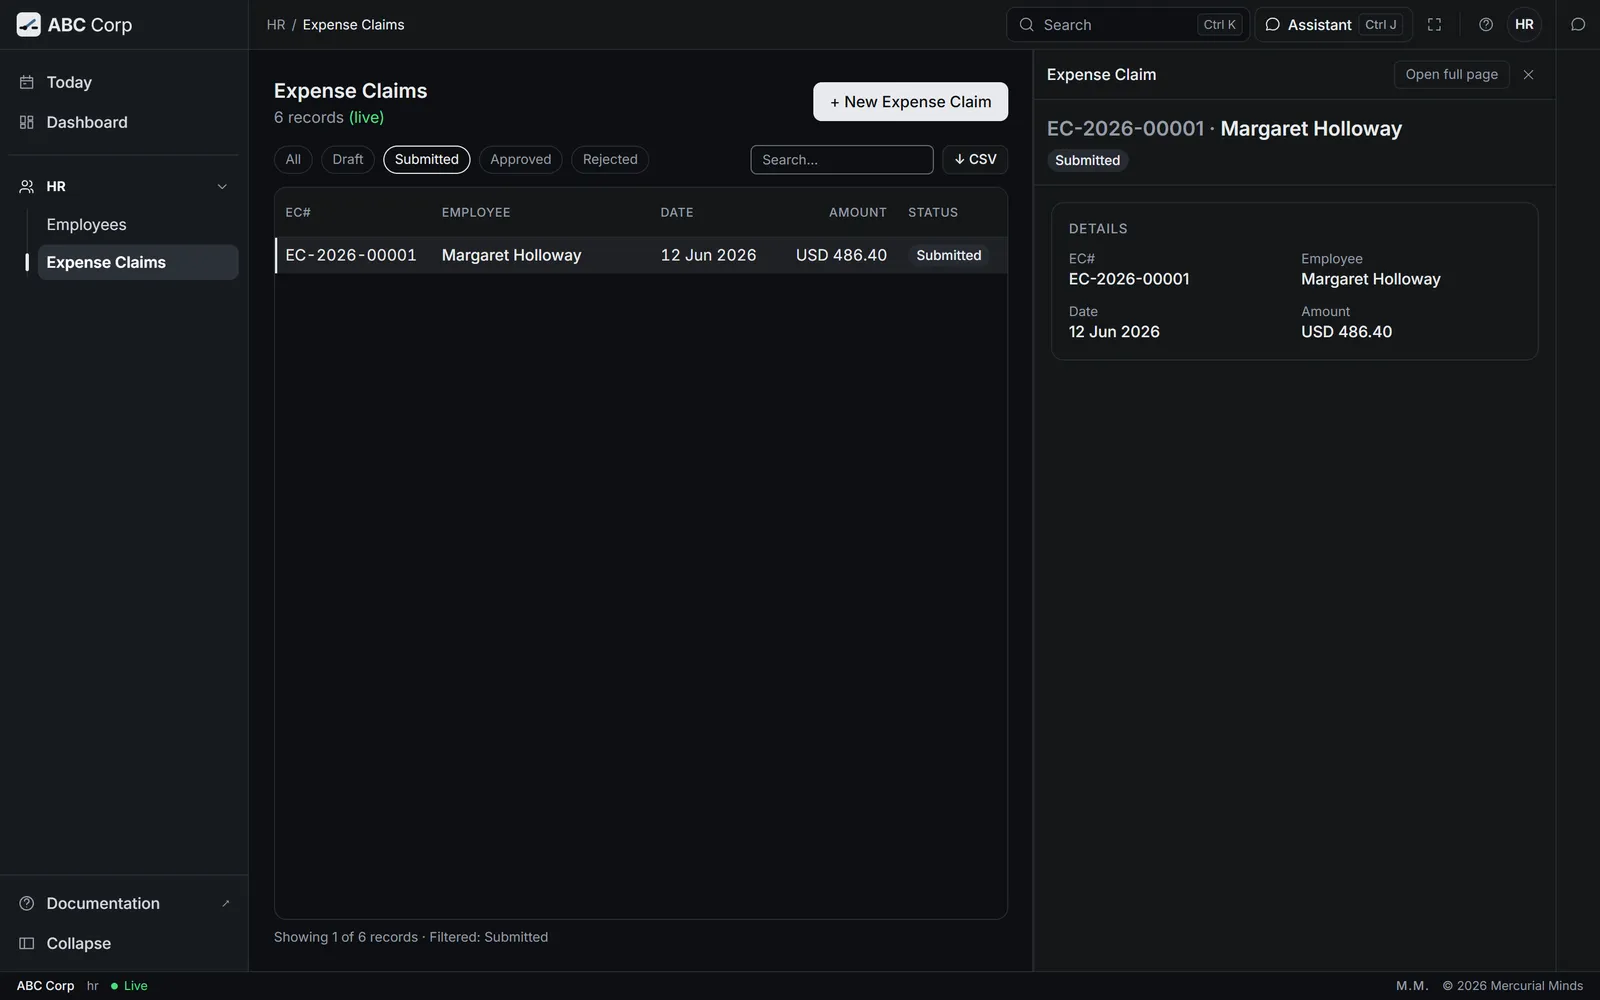Close the Expense Claim side panel
The image size is (1600, 1000).
pos(1528,75)
